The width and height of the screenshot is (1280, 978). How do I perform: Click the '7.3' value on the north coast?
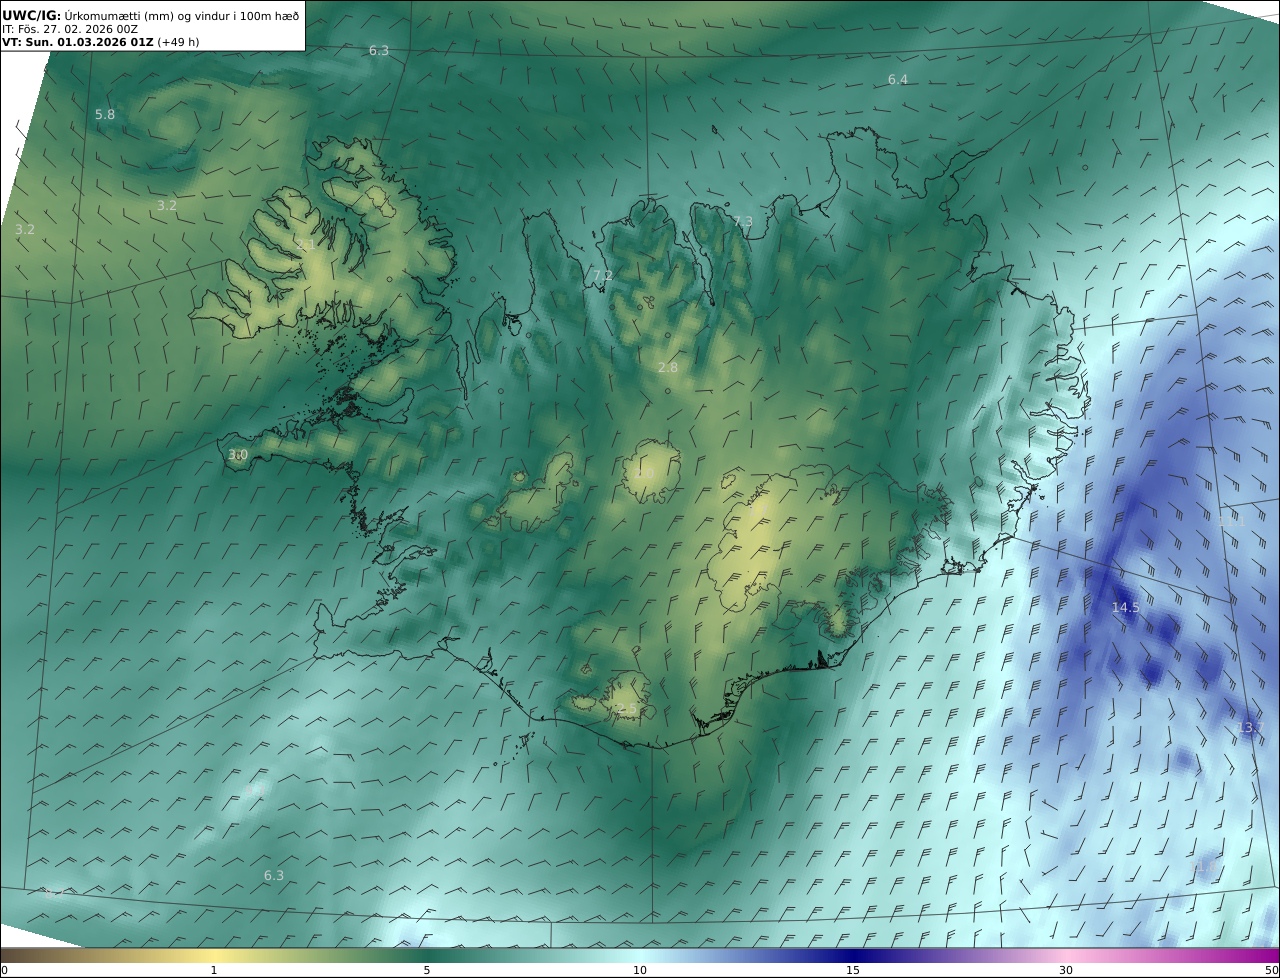[743, 221]
